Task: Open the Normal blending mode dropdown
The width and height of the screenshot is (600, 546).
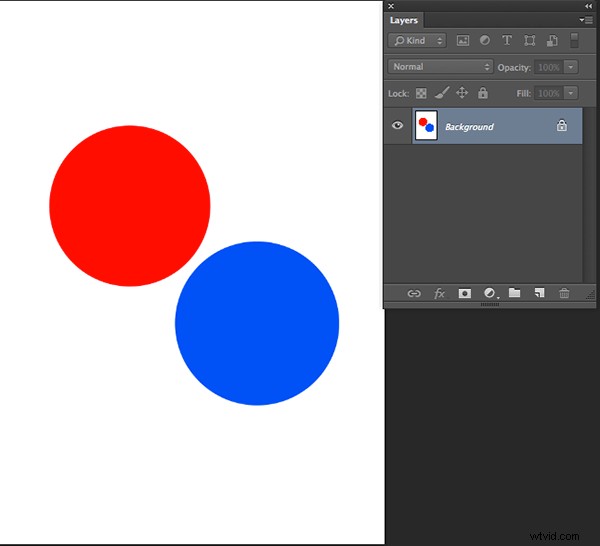Action: tap(440, 67)
